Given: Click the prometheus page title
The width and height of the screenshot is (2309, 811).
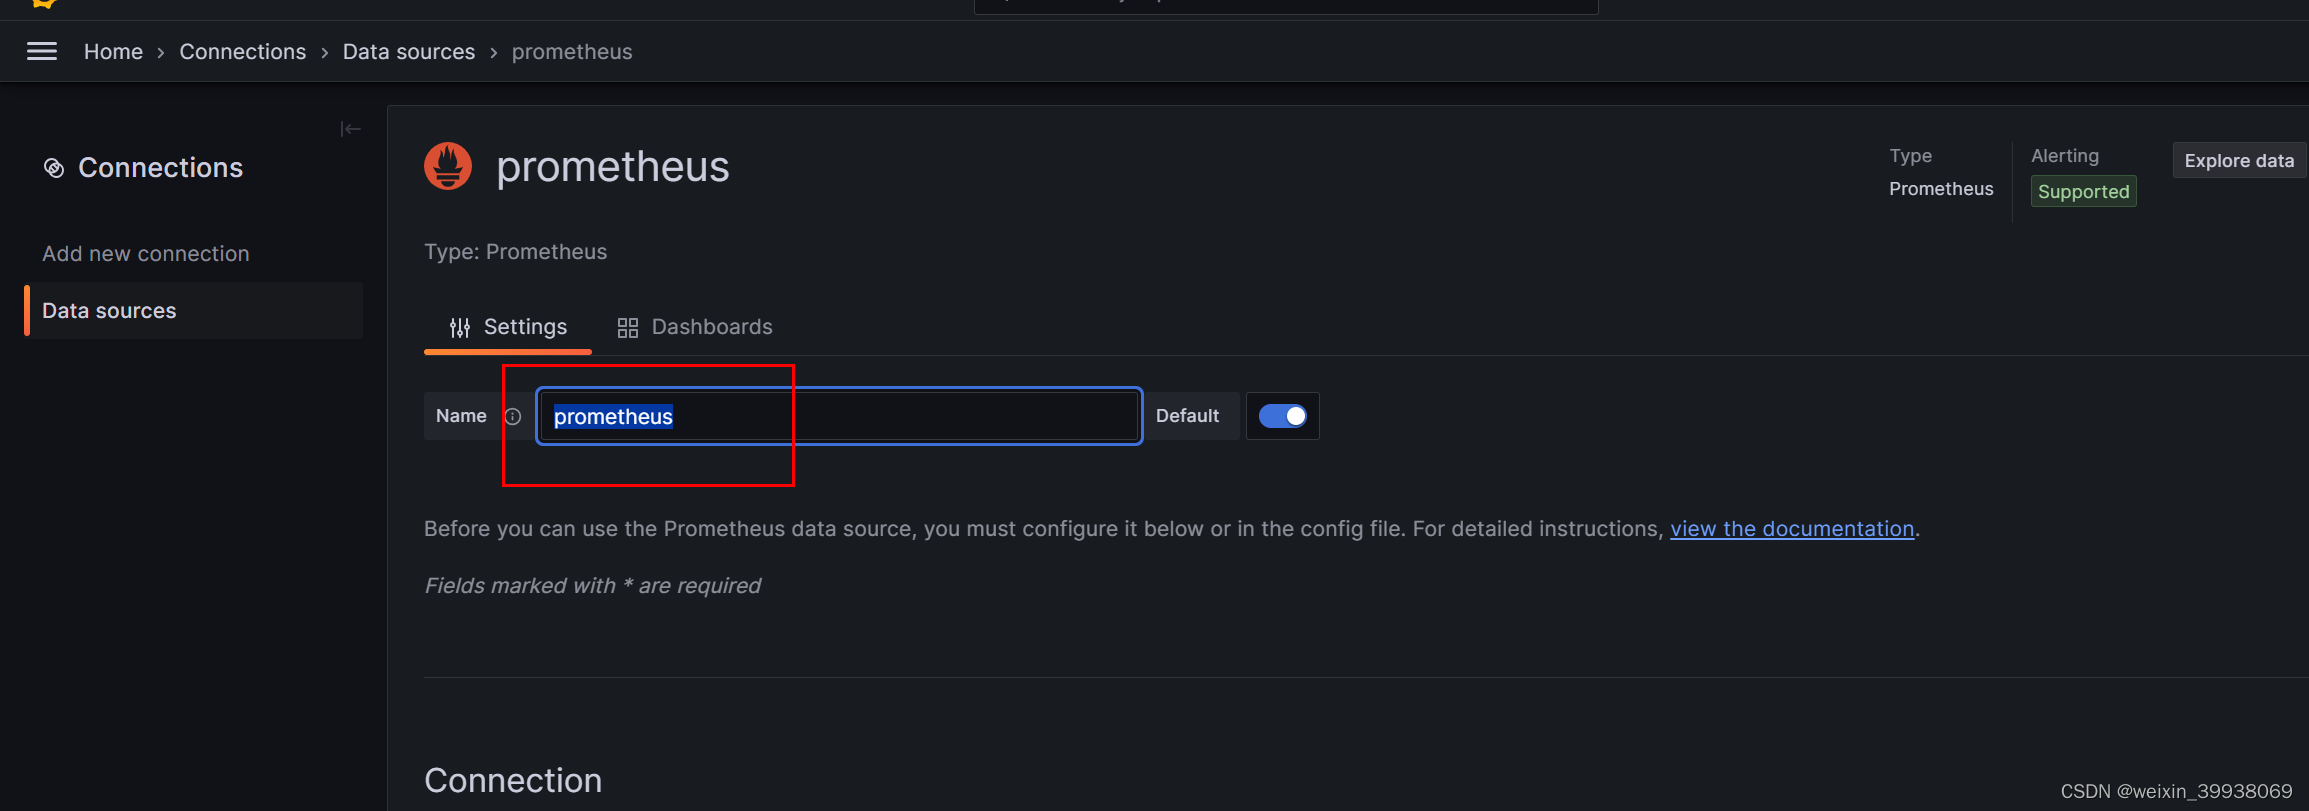Looking at the screenshot, I should pyautogui.click(x=613, y=166).
